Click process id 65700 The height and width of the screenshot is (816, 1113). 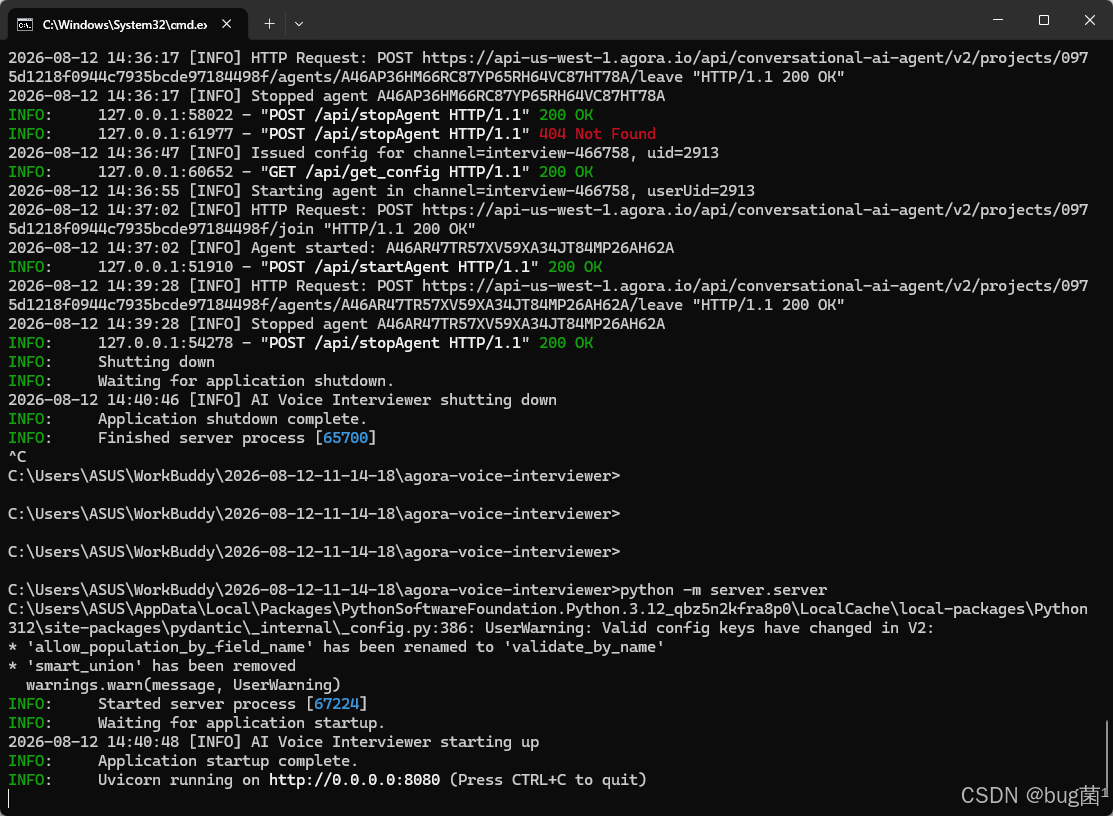click(346, 438)
